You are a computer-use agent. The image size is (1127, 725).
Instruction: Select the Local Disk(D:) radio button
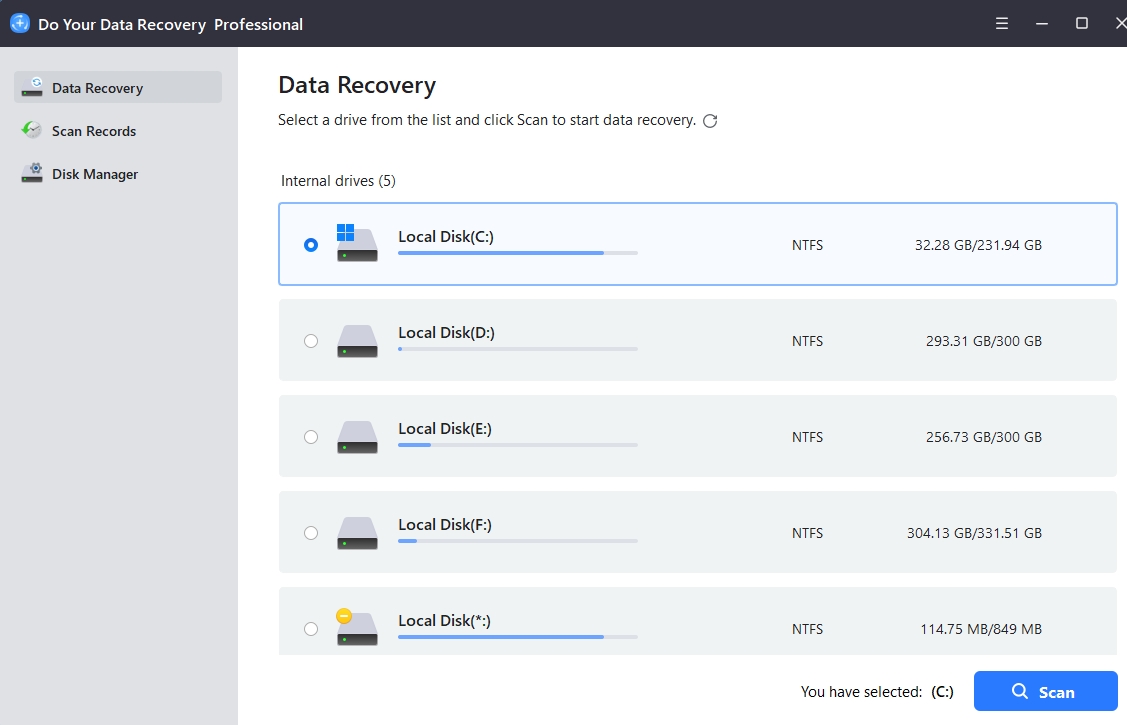(311, 341)
